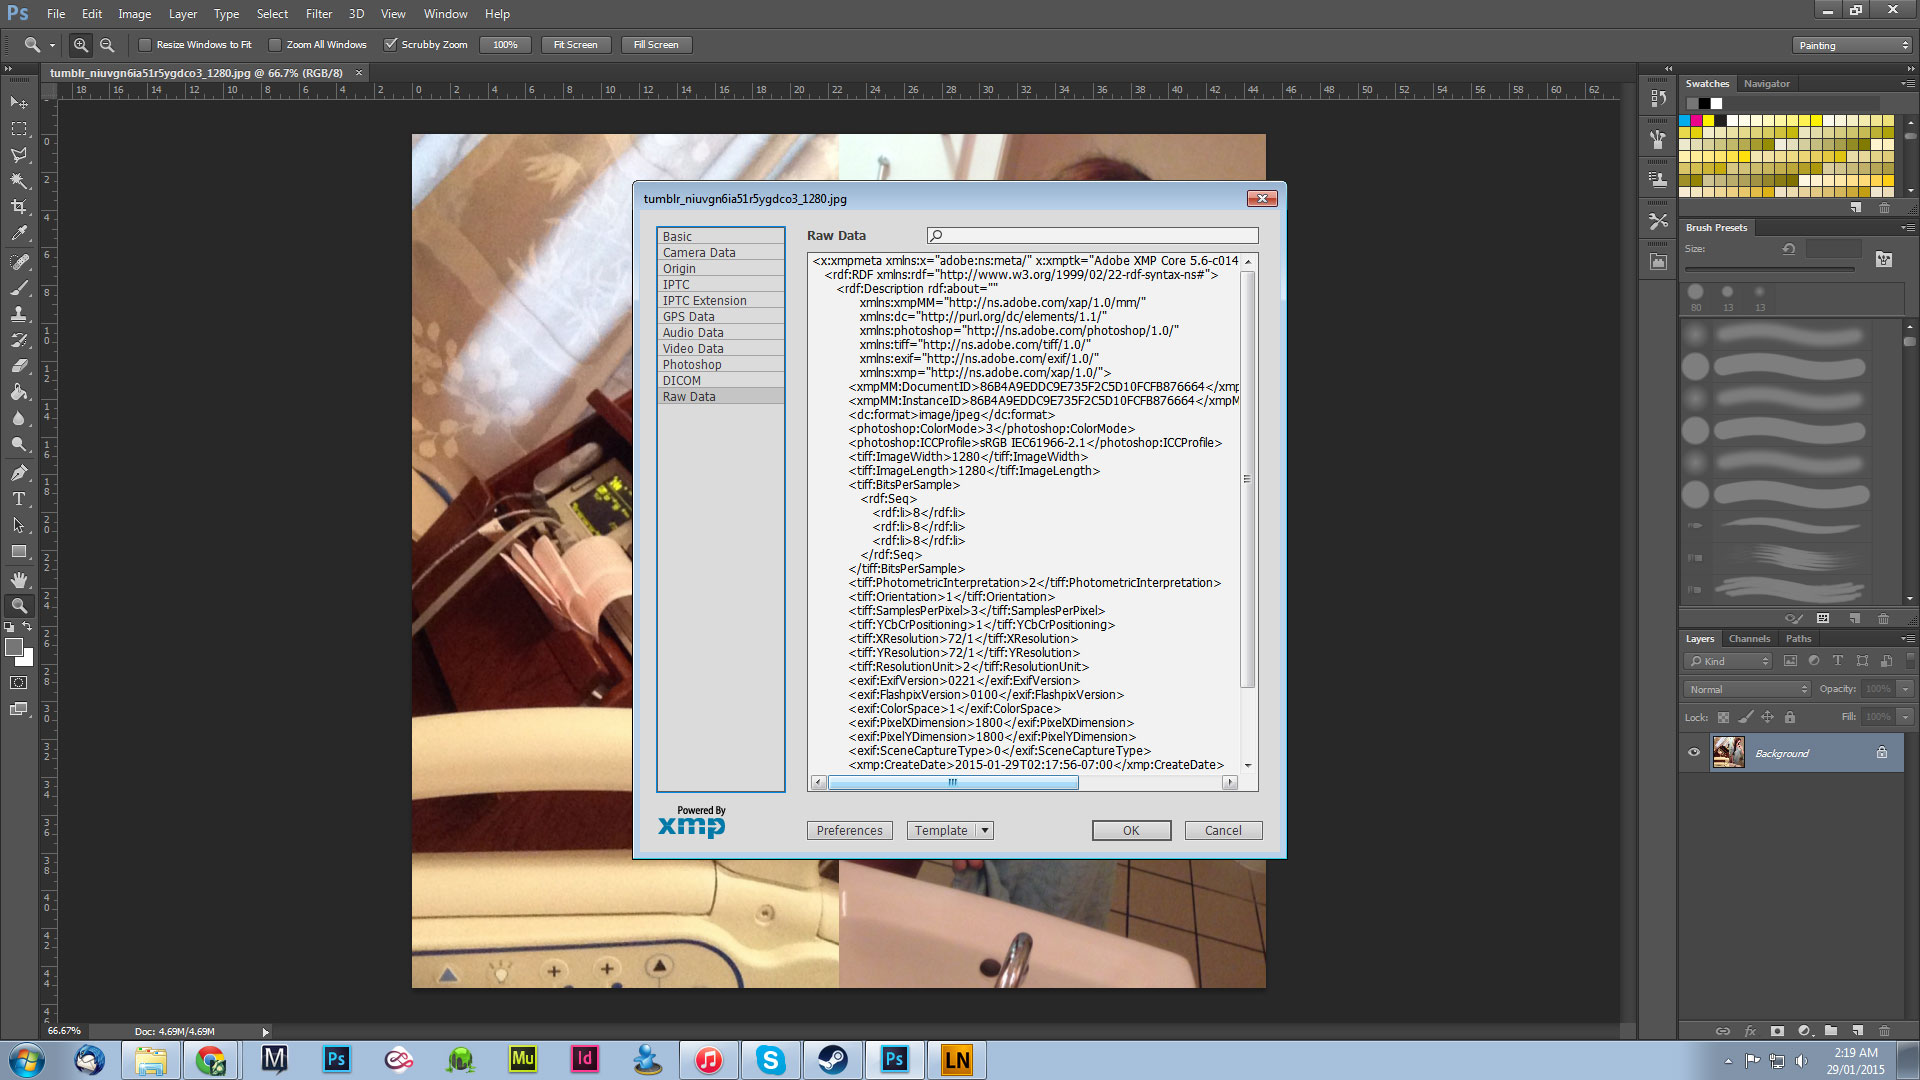
Task: Select Camera Data in File Info list
Action: pyautogui.click(x=720, y=253)
